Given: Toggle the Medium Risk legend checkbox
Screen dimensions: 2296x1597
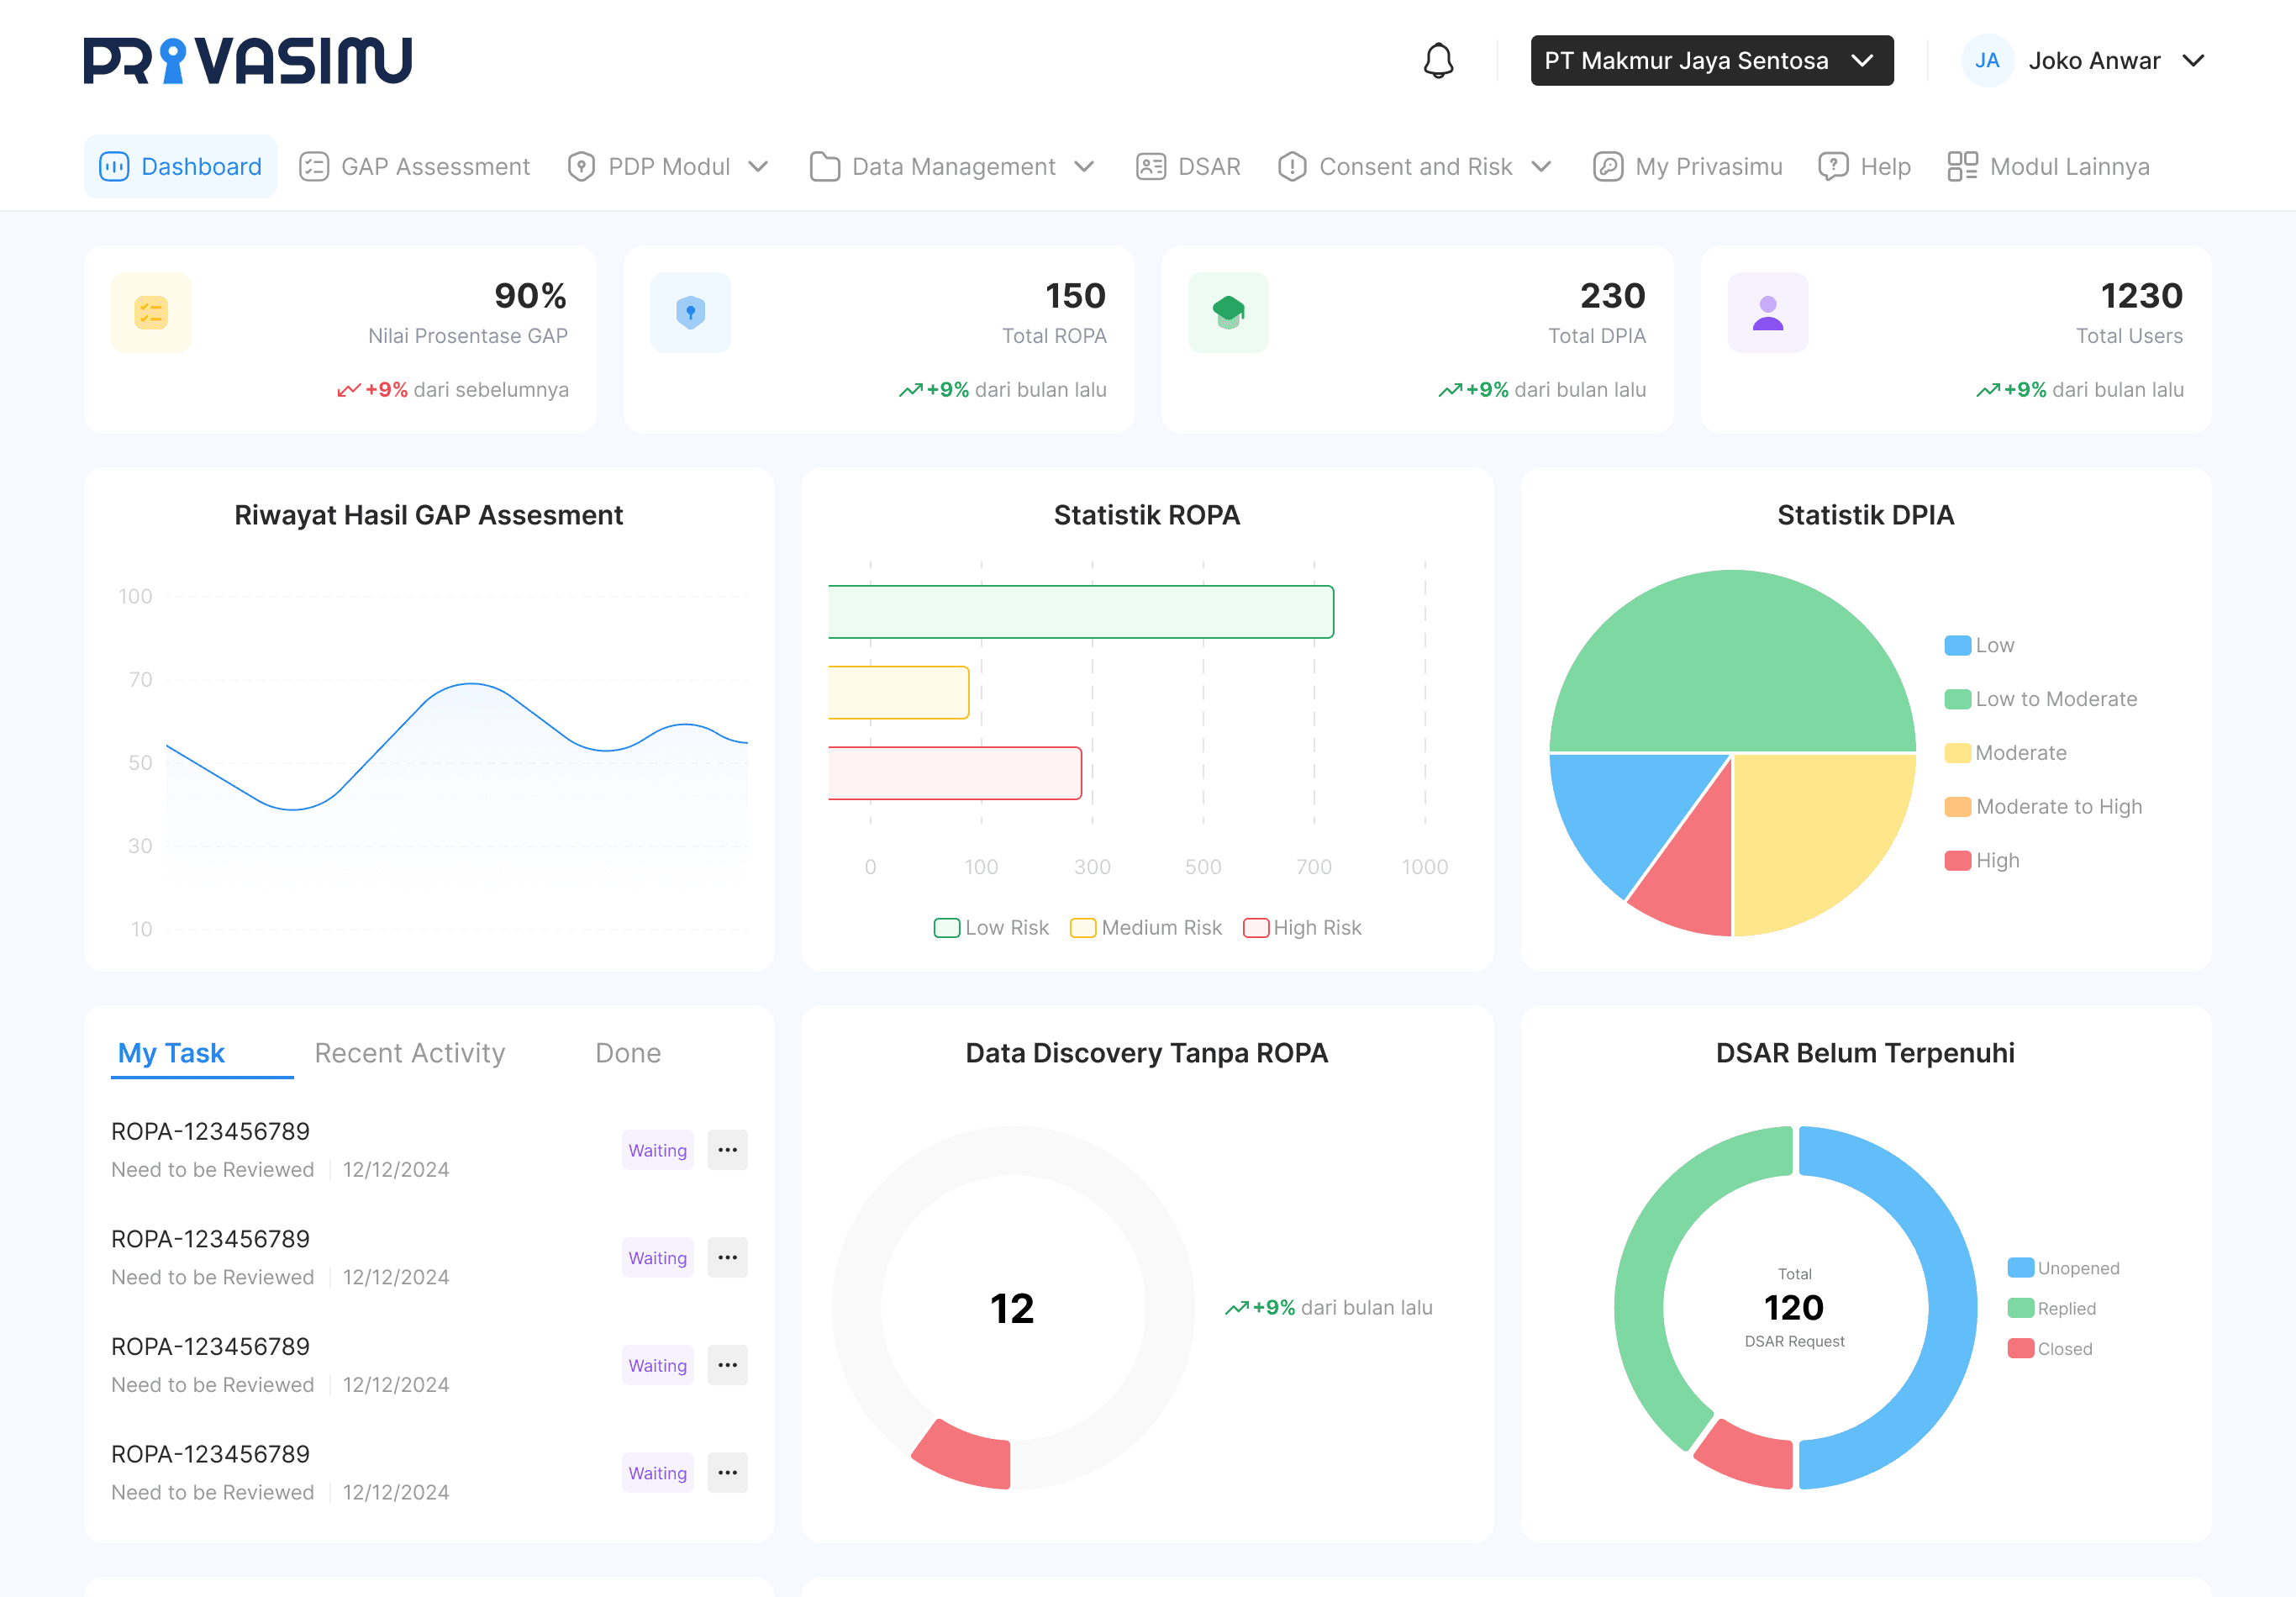Looking at the screenshot, I should pos(1082,927).
